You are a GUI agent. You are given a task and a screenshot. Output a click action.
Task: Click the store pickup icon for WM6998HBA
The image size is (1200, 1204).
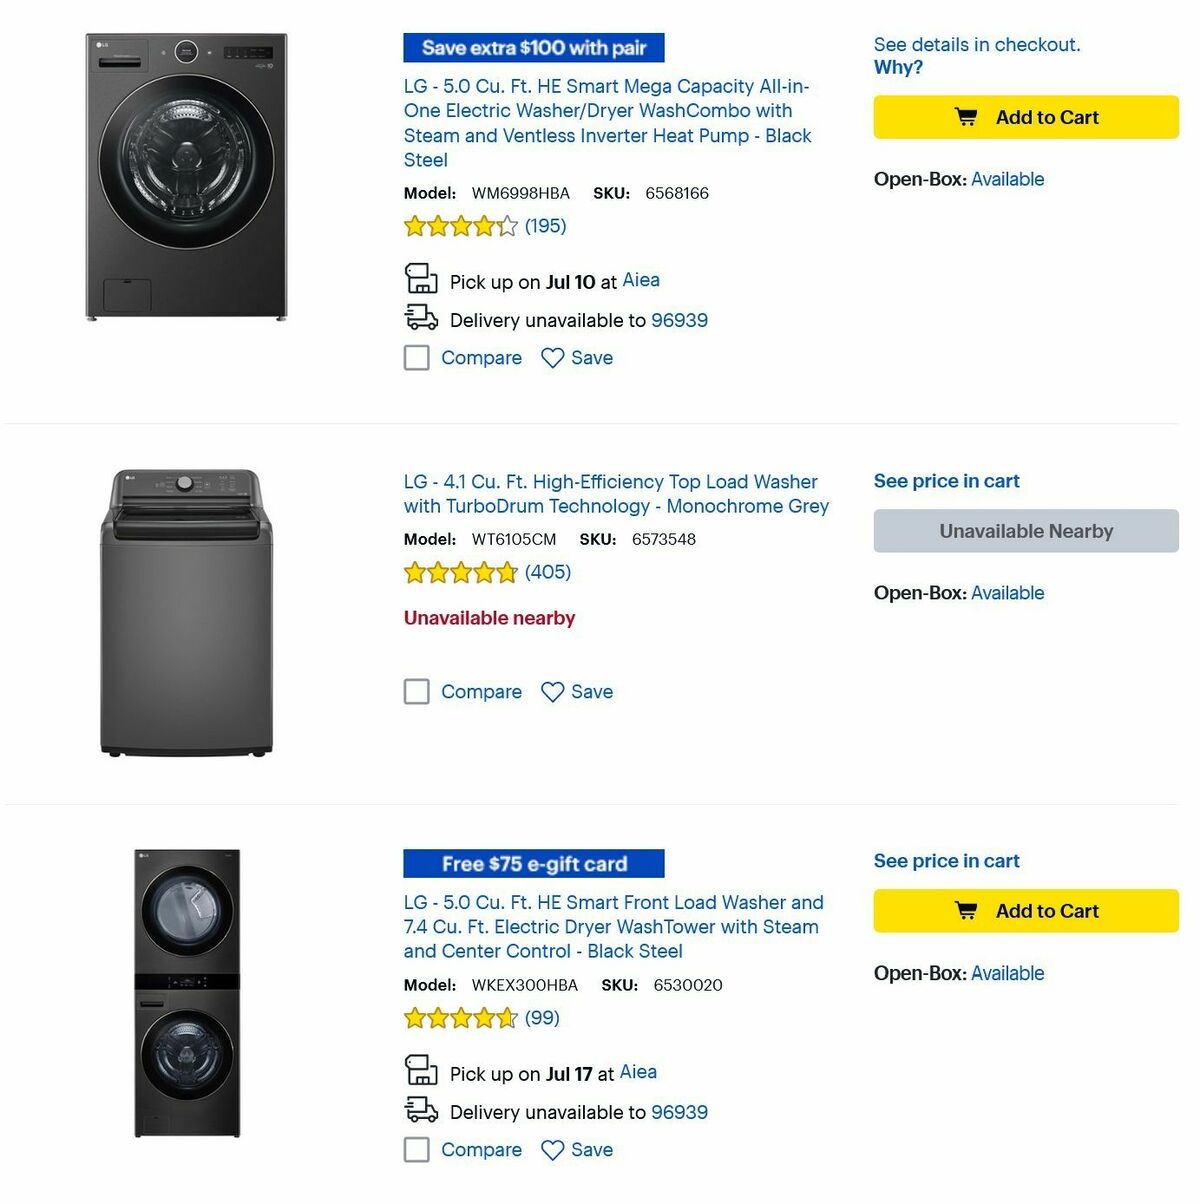pyautogui.click(x=421, y=280)
